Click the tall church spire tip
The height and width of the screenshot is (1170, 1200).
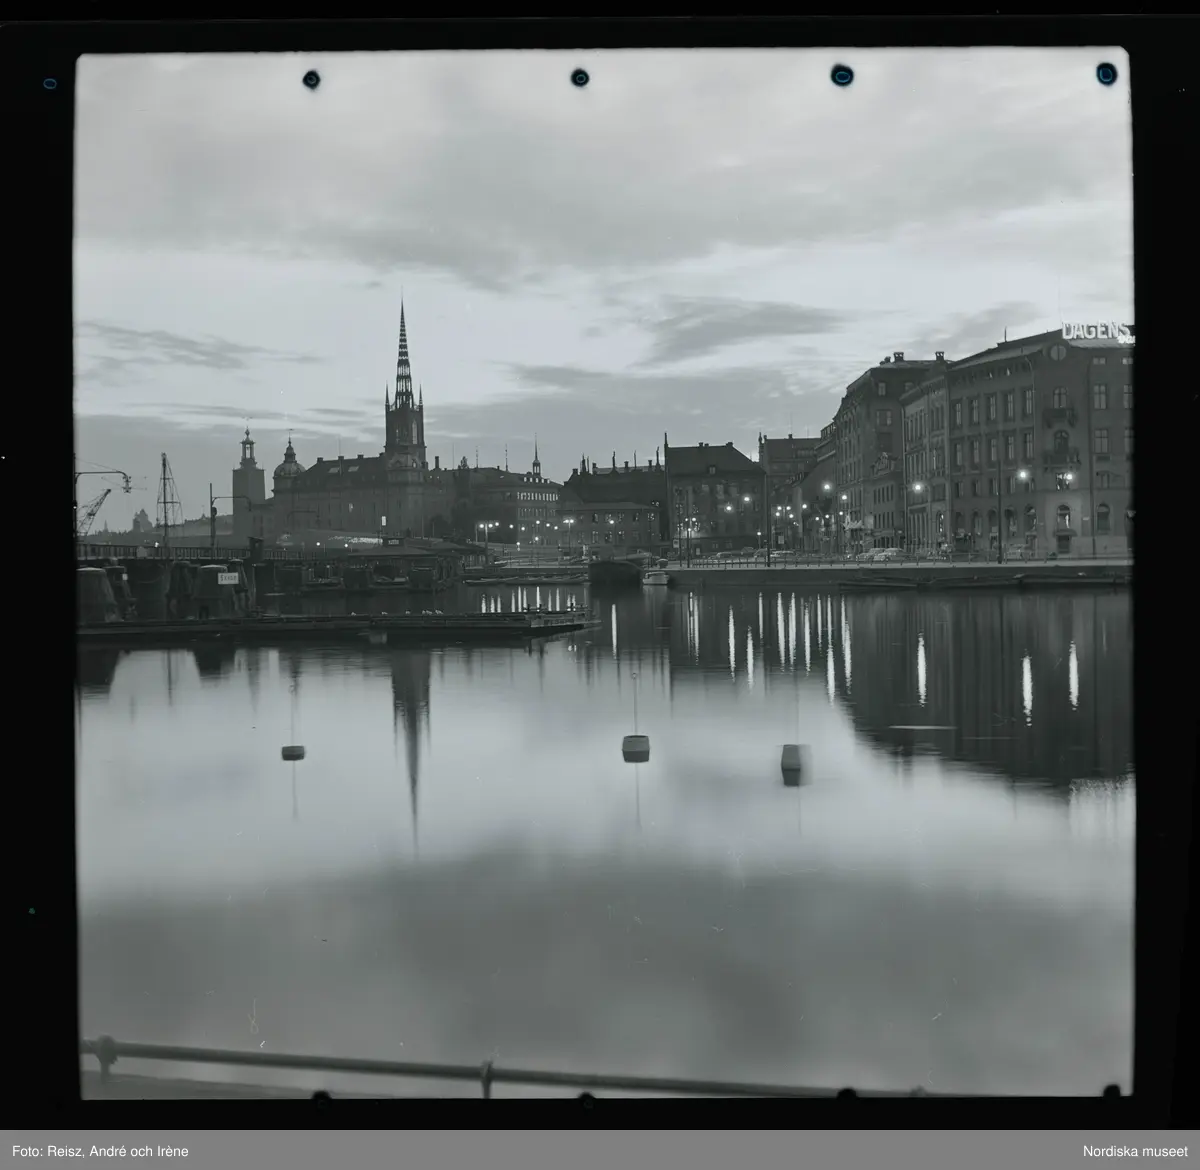pos(402,304)
